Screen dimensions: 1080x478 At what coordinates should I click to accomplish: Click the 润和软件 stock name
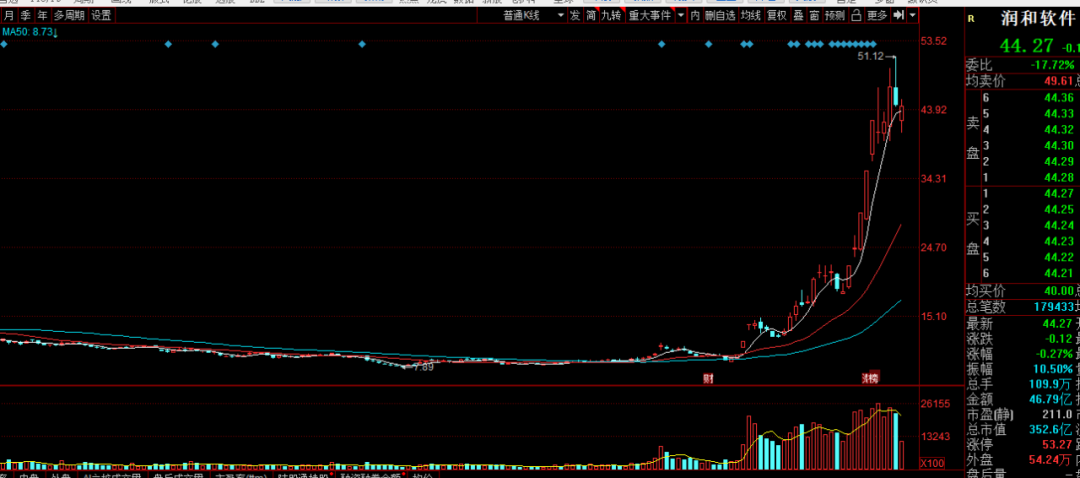[x=1040, y=19]
